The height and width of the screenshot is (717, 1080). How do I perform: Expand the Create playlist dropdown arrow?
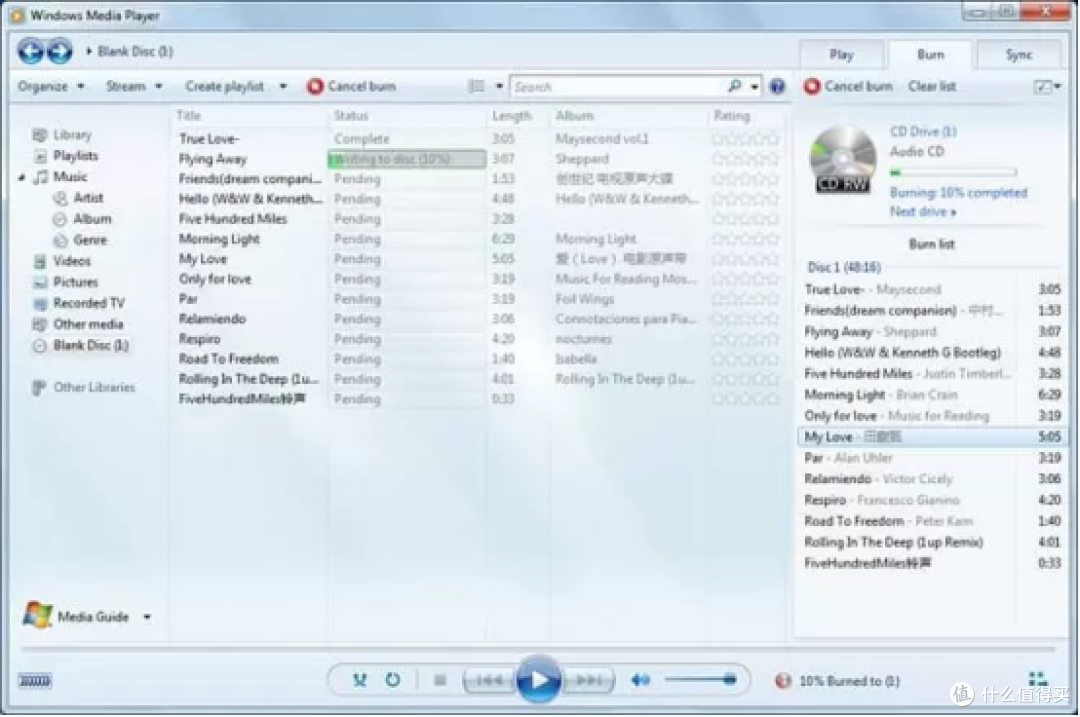pos(283,87)
